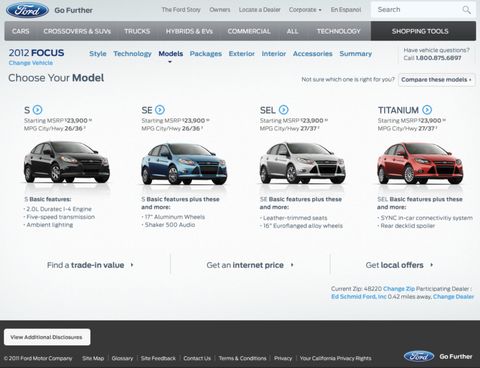Image resolution: width=480 pixels, height=368 pixels.
Task: Switch to the Interior tab
Action: pyautogui.click(x=274, y=54)
